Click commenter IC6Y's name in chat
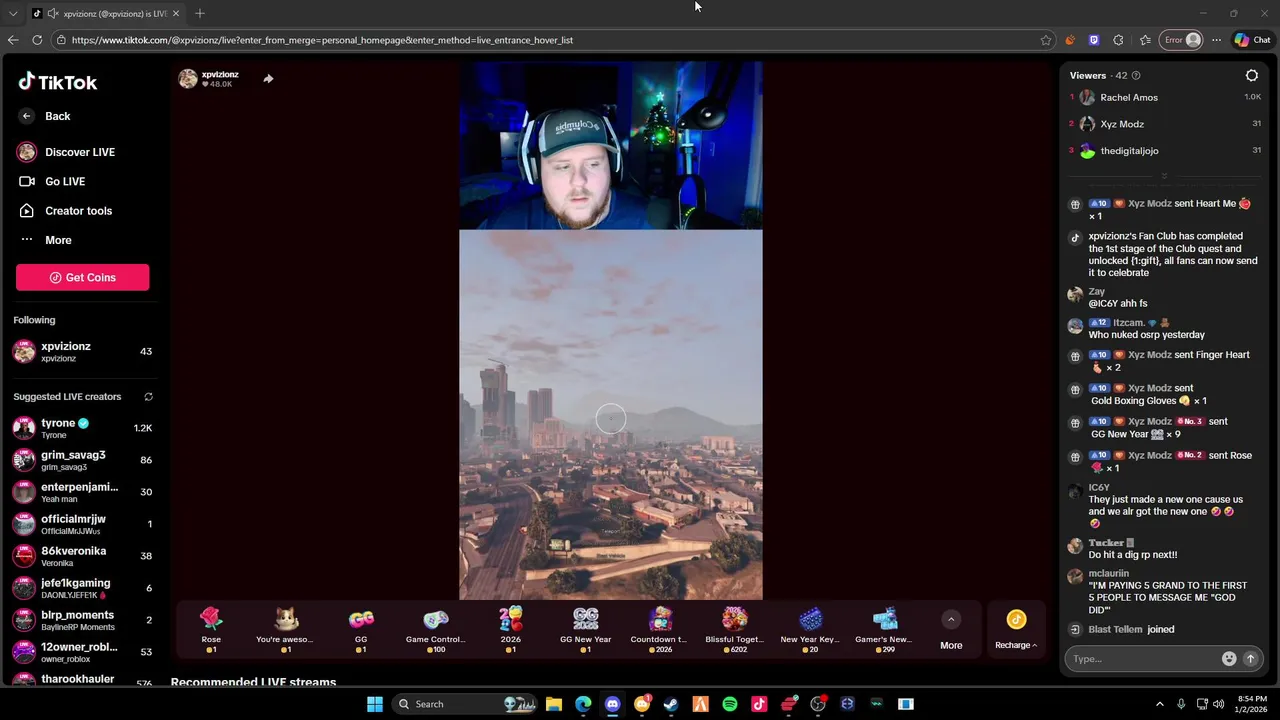The image size is (1280, 720). tap(1099, 488)
